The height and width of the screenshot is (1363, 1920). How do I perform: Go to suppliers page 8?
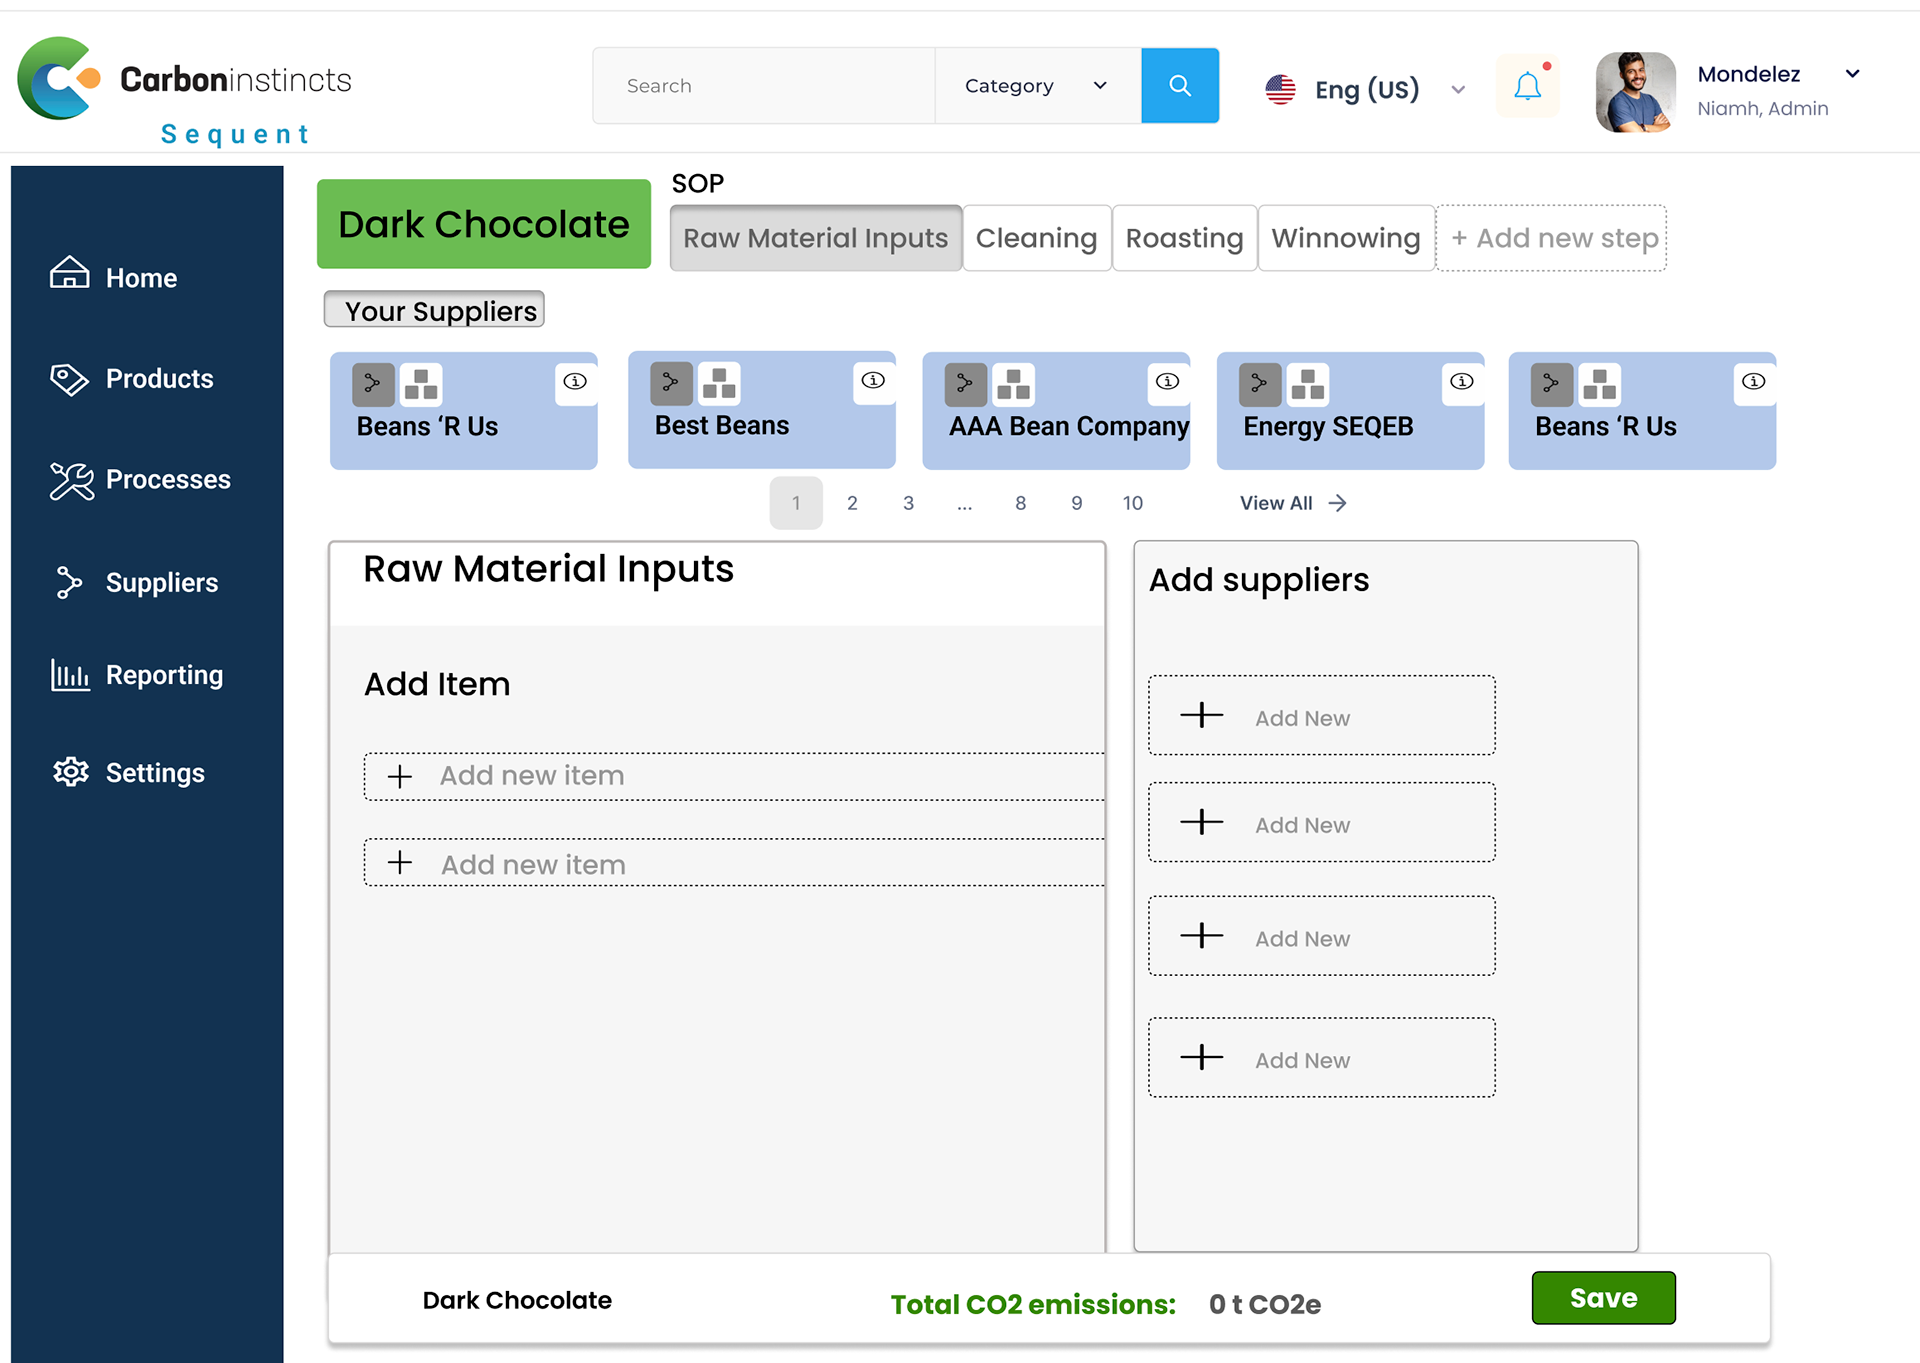1020,503
